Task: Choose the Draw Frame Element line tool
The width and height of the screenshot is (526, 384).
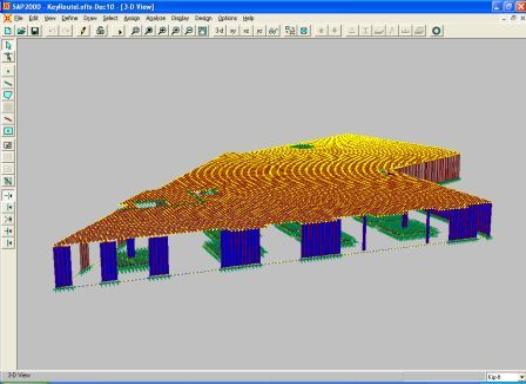Action: 8,83
